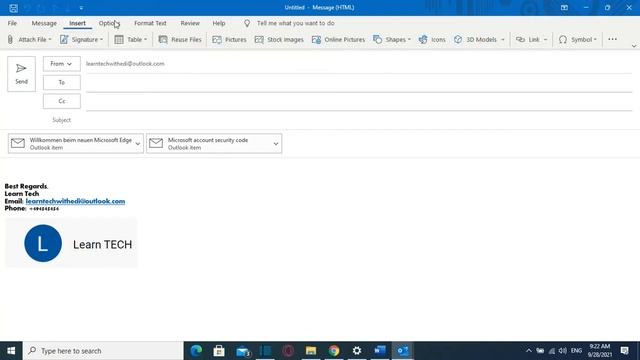This screenshot has width=640, height=360.
Task: Select the Insert tab
Action: (x=77, y=23)
